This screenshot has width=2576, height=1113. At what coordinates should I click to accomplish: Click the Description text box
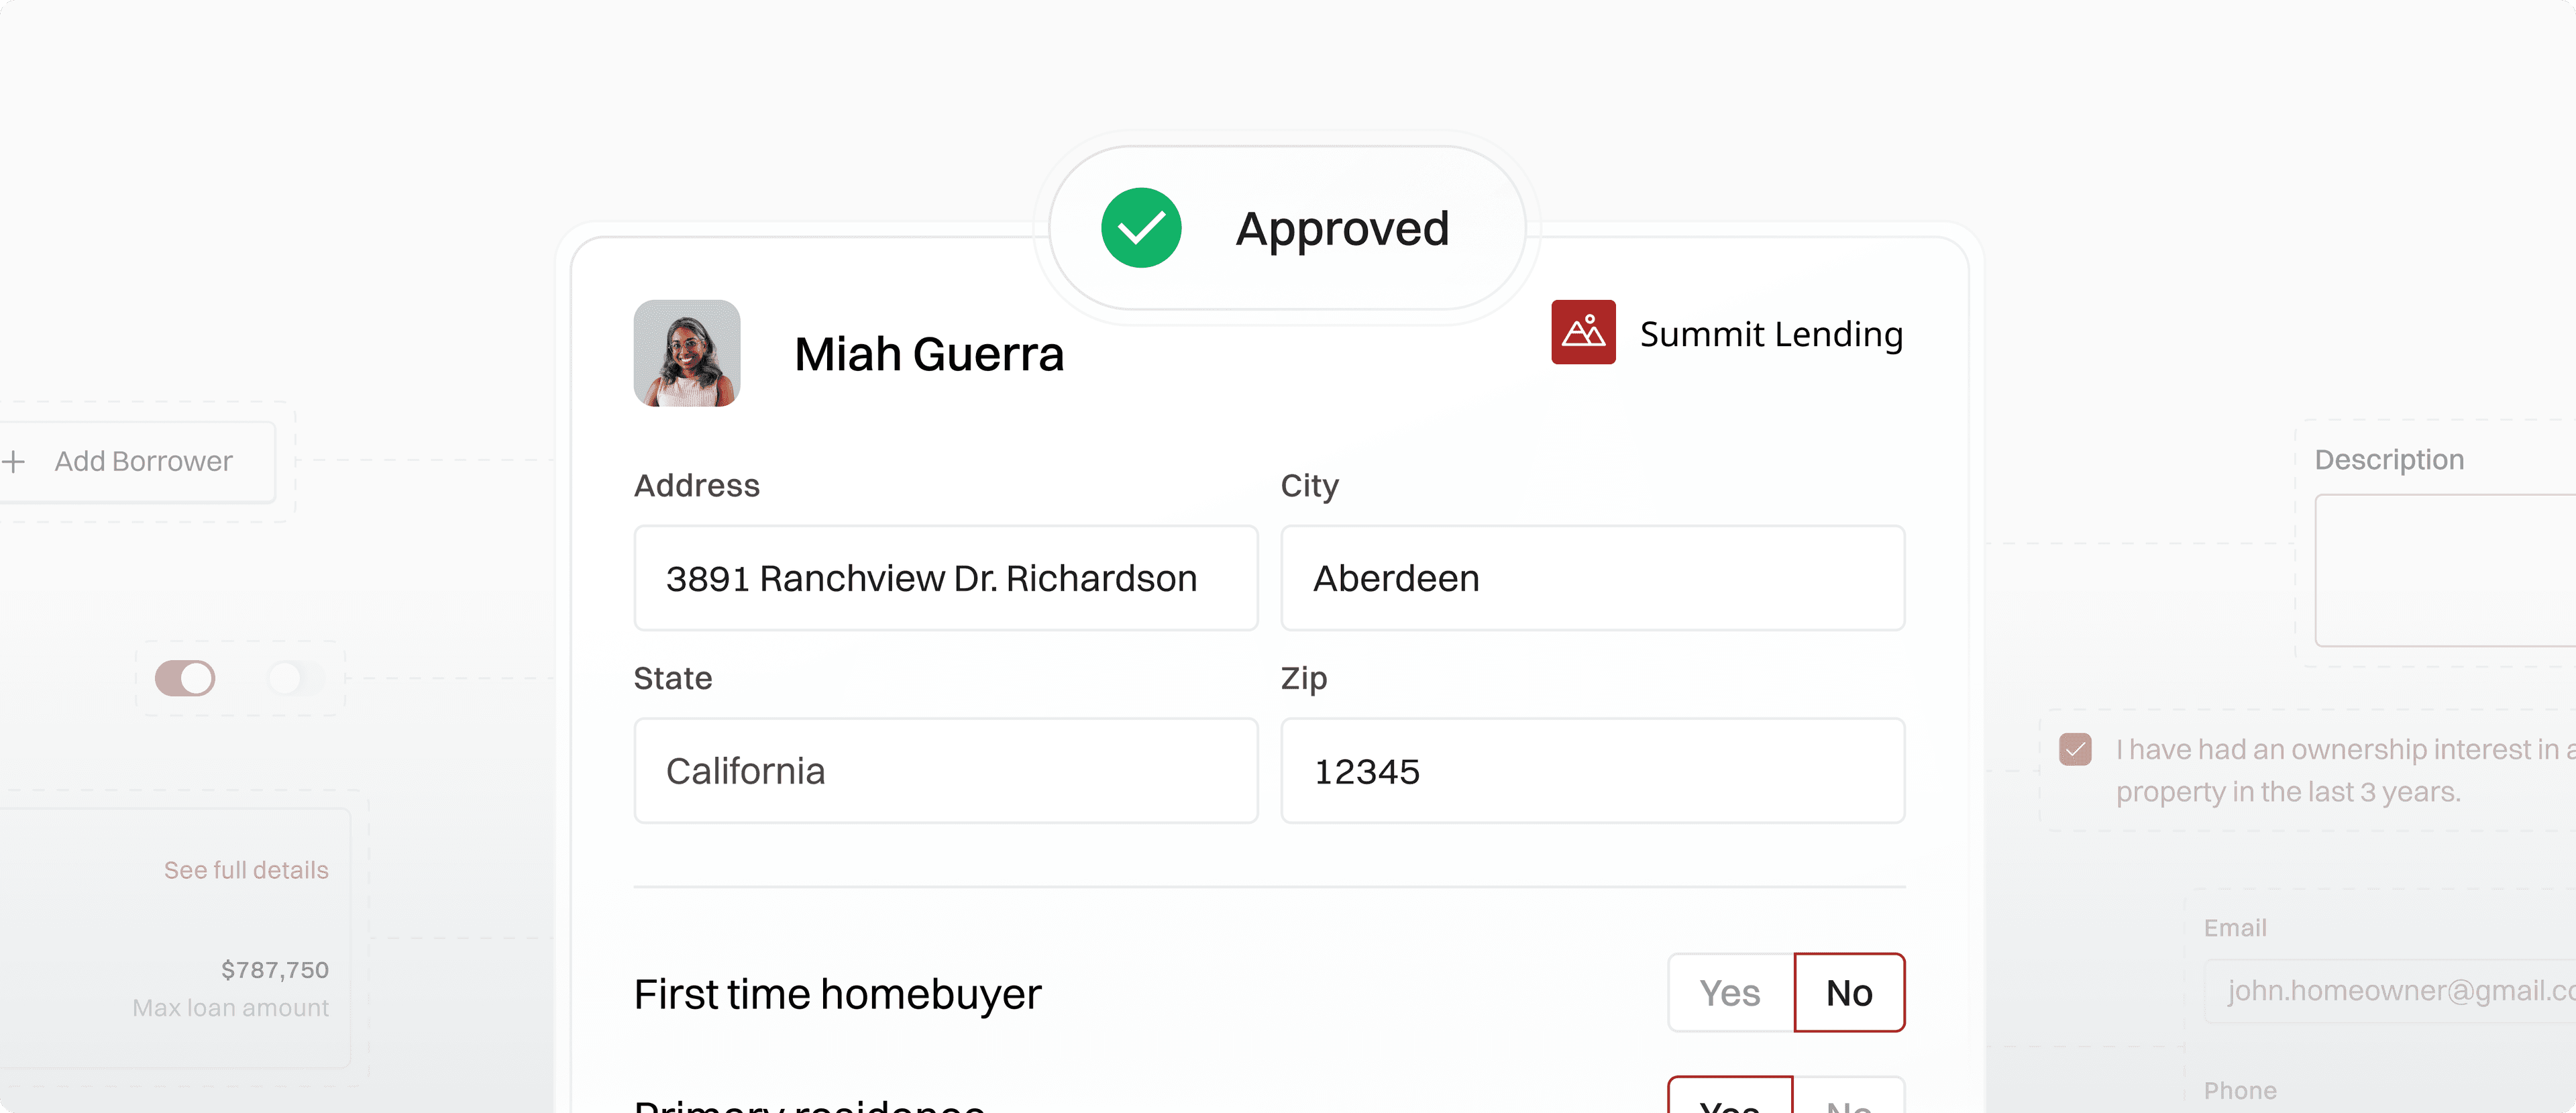pyautogui.click(x=2445, y=570)
